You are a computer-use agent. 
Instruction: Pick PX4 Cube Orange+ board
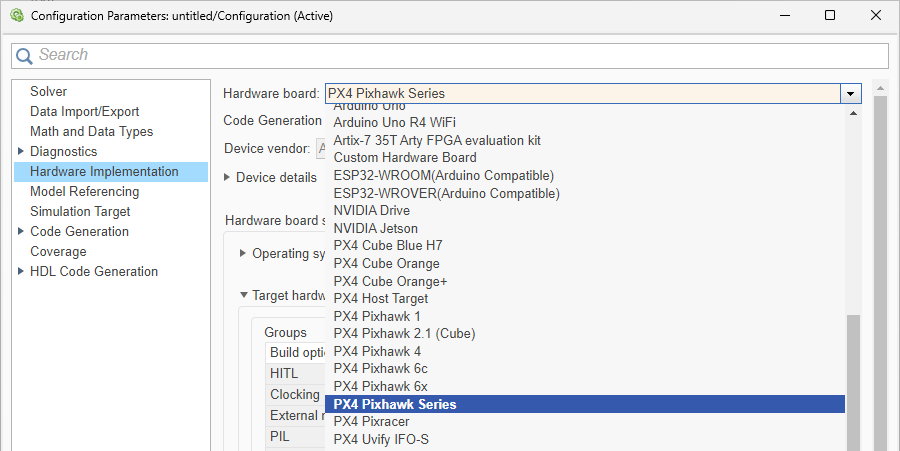[x=390, y=281]
